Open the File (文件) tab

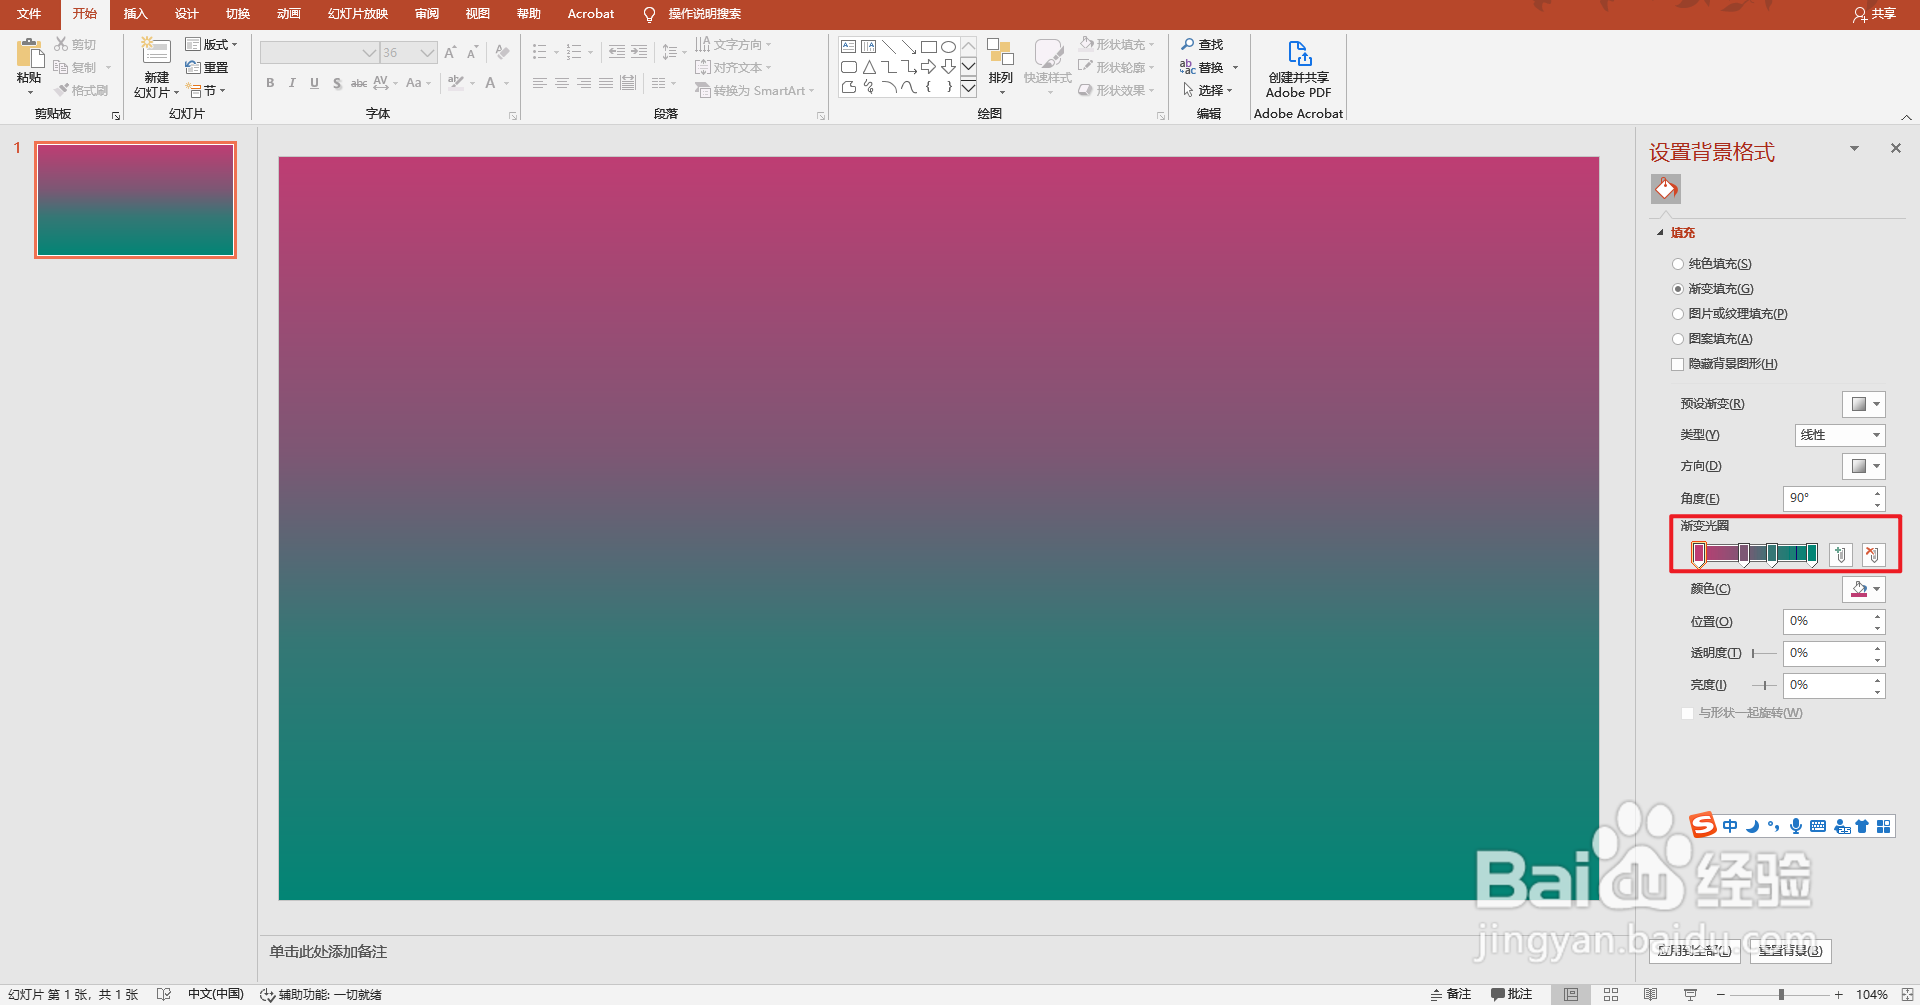tap(29, 14)
